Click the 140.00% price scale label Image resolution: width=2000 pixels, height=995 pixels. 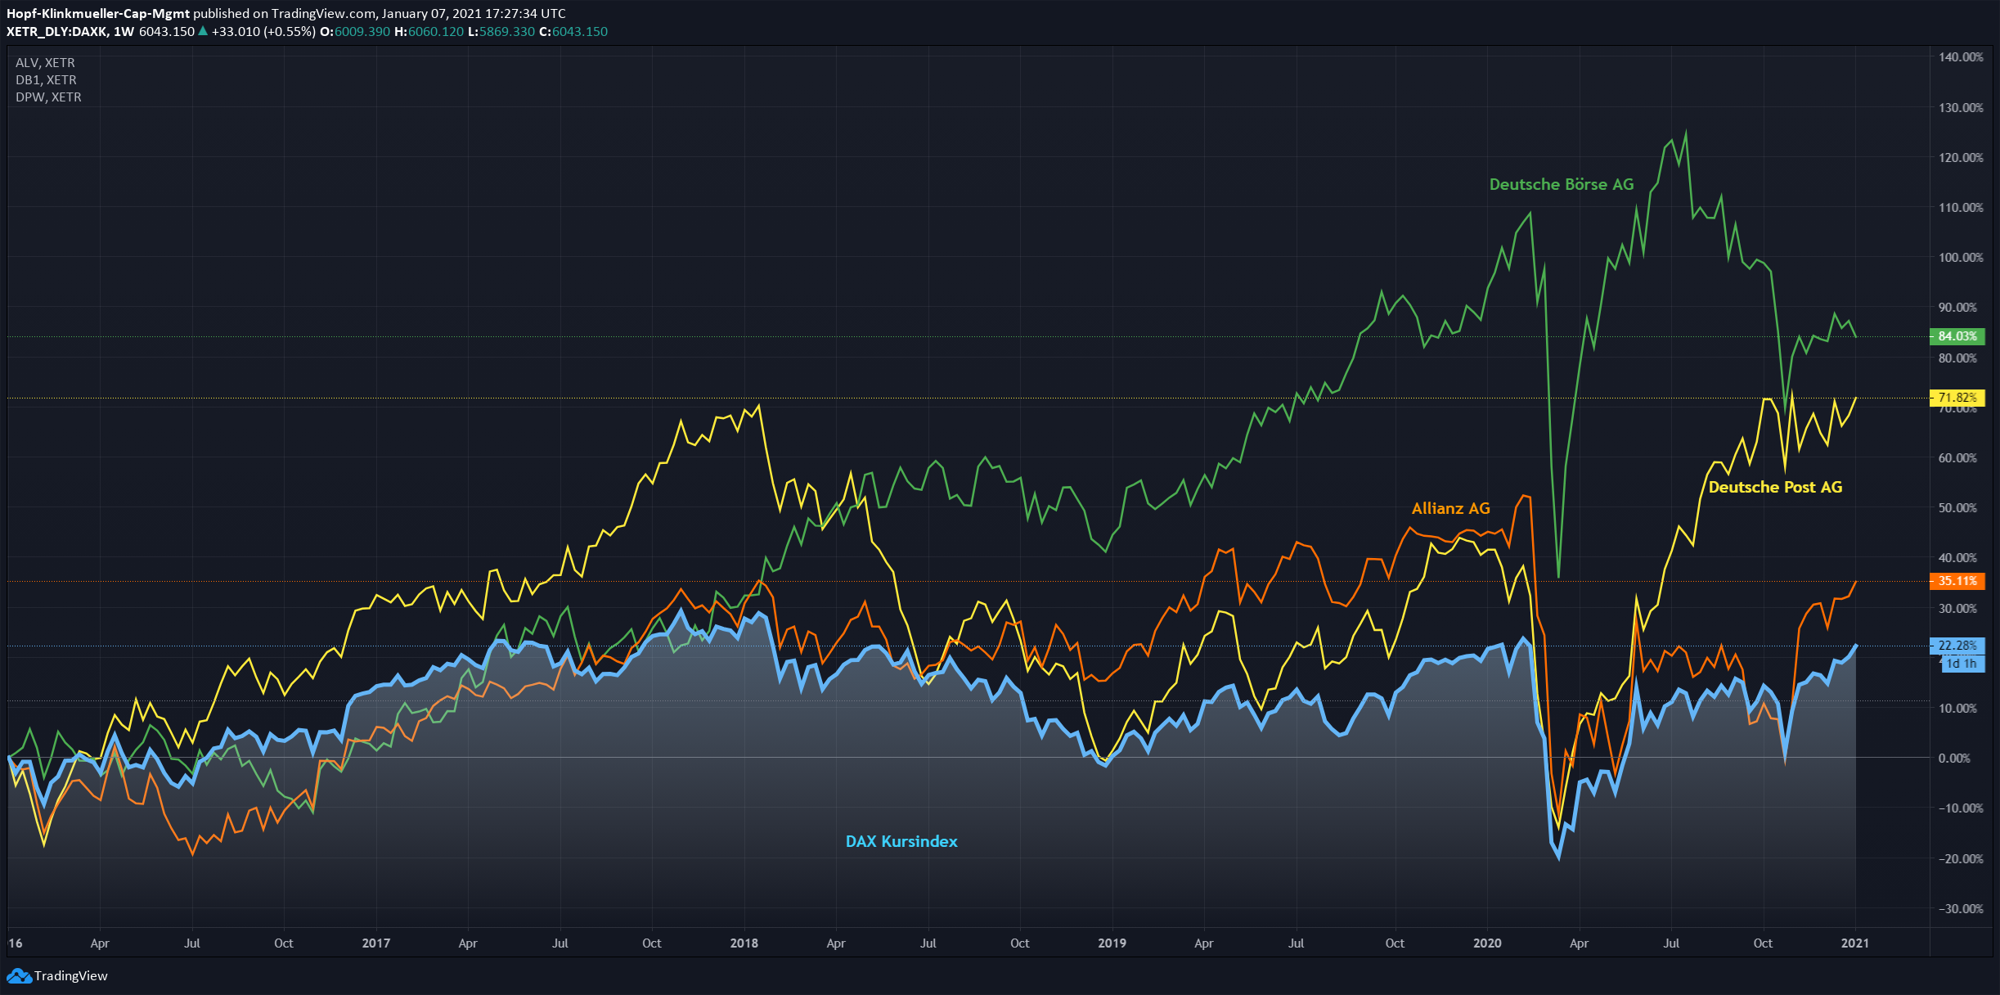click(1961, 57)
